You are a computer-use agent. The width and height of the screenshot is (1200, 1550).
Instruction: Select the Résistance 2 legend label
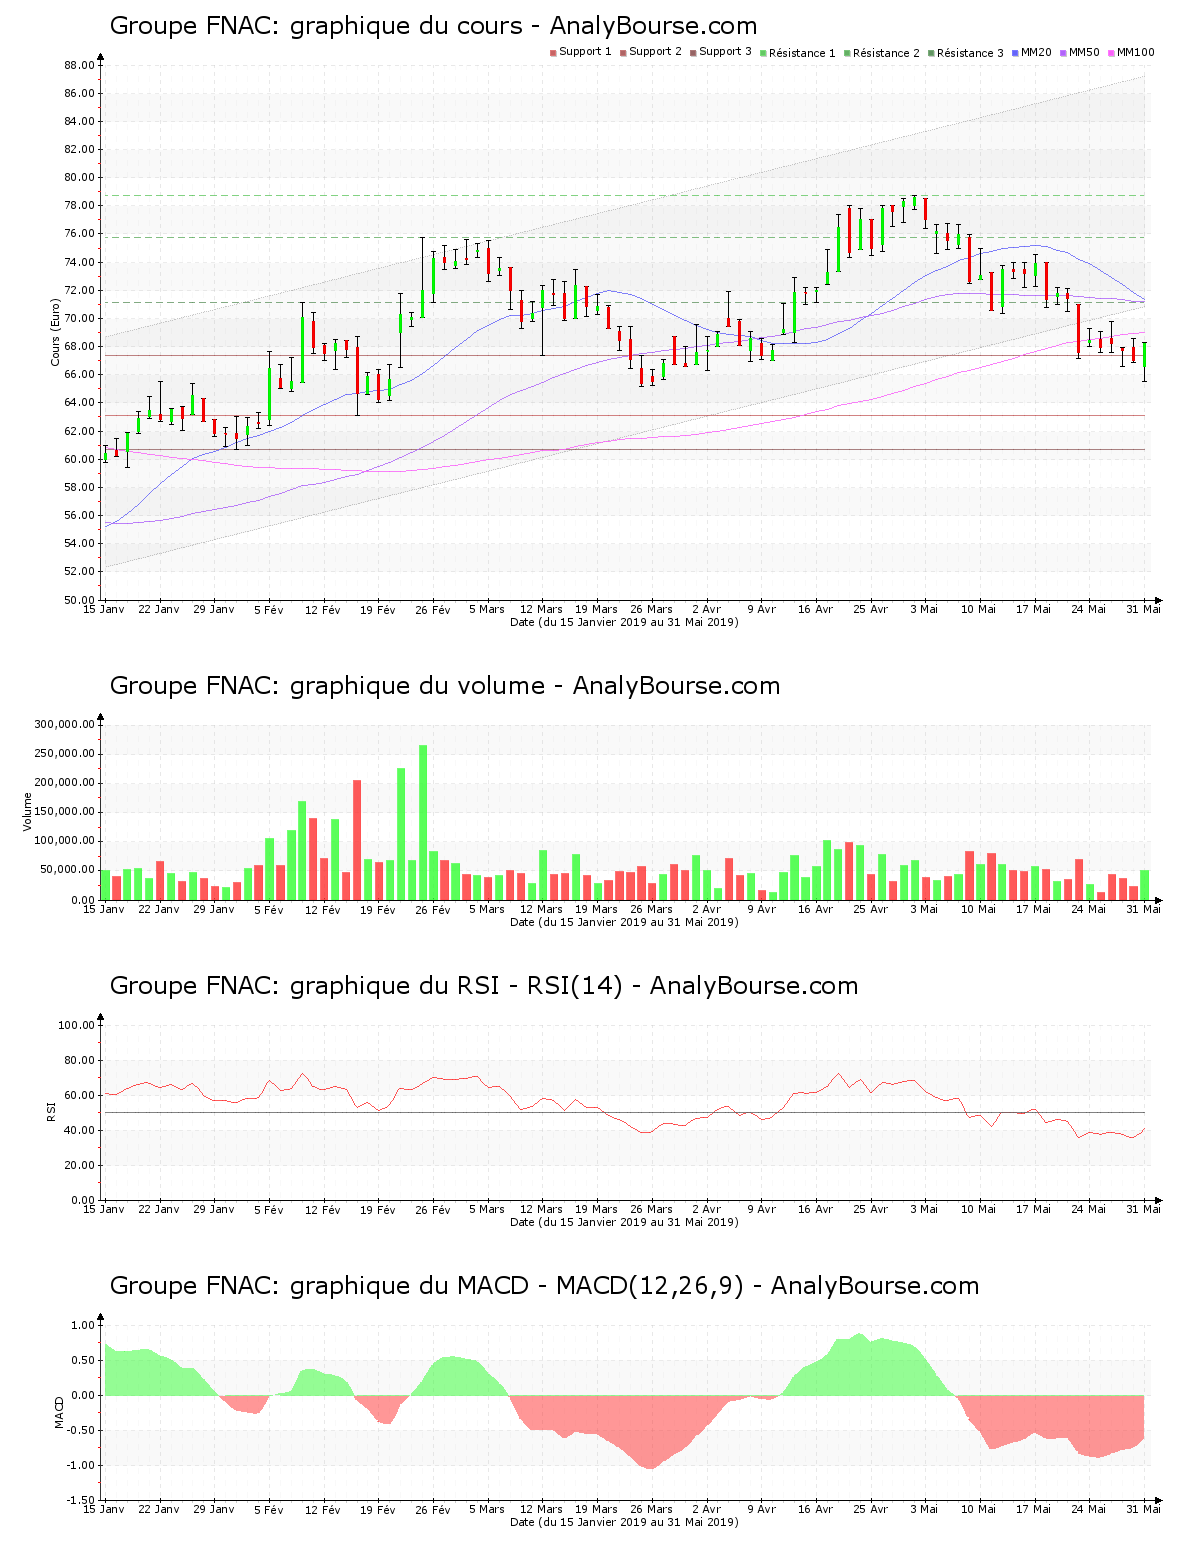point(886,53)
